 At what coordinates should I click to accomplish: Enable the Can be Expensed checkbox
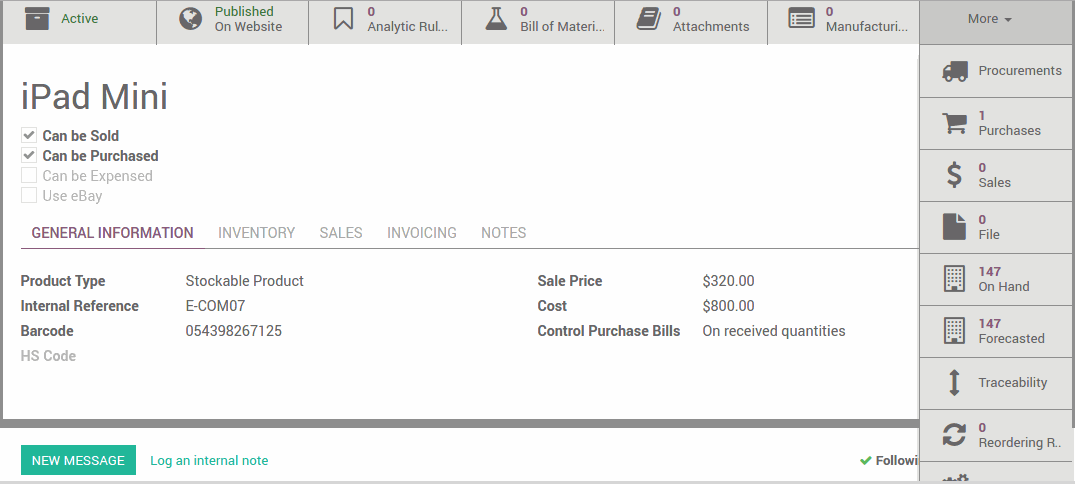(29, 176)
